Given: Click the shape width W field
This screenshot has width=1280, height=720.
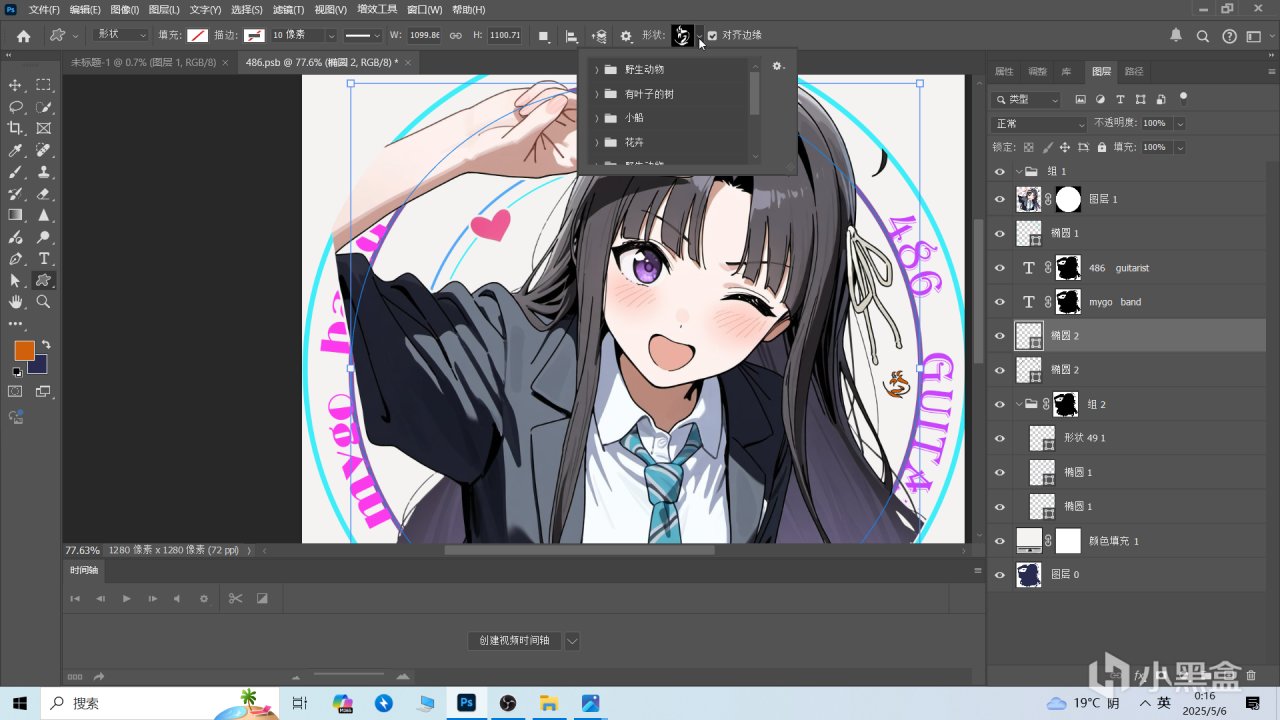Looking at the screenshot, I should 425,35.
